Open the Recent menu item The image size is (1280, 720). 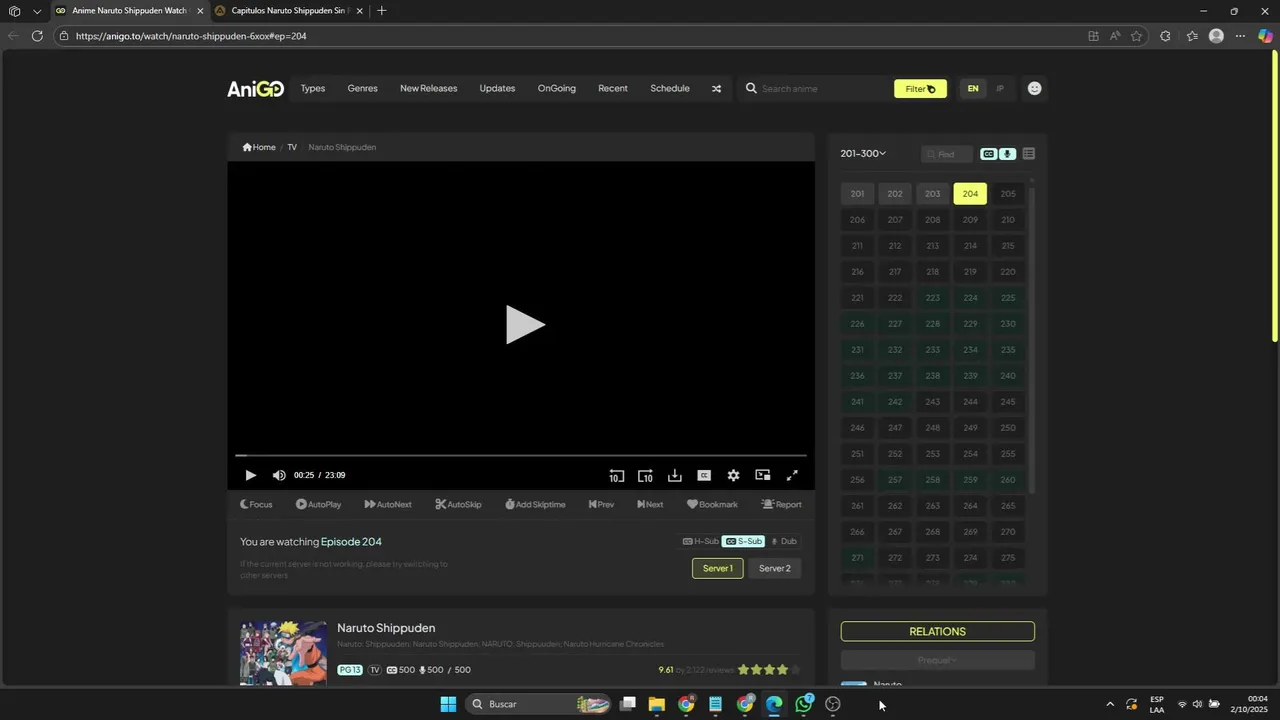(x=613, y=89)
